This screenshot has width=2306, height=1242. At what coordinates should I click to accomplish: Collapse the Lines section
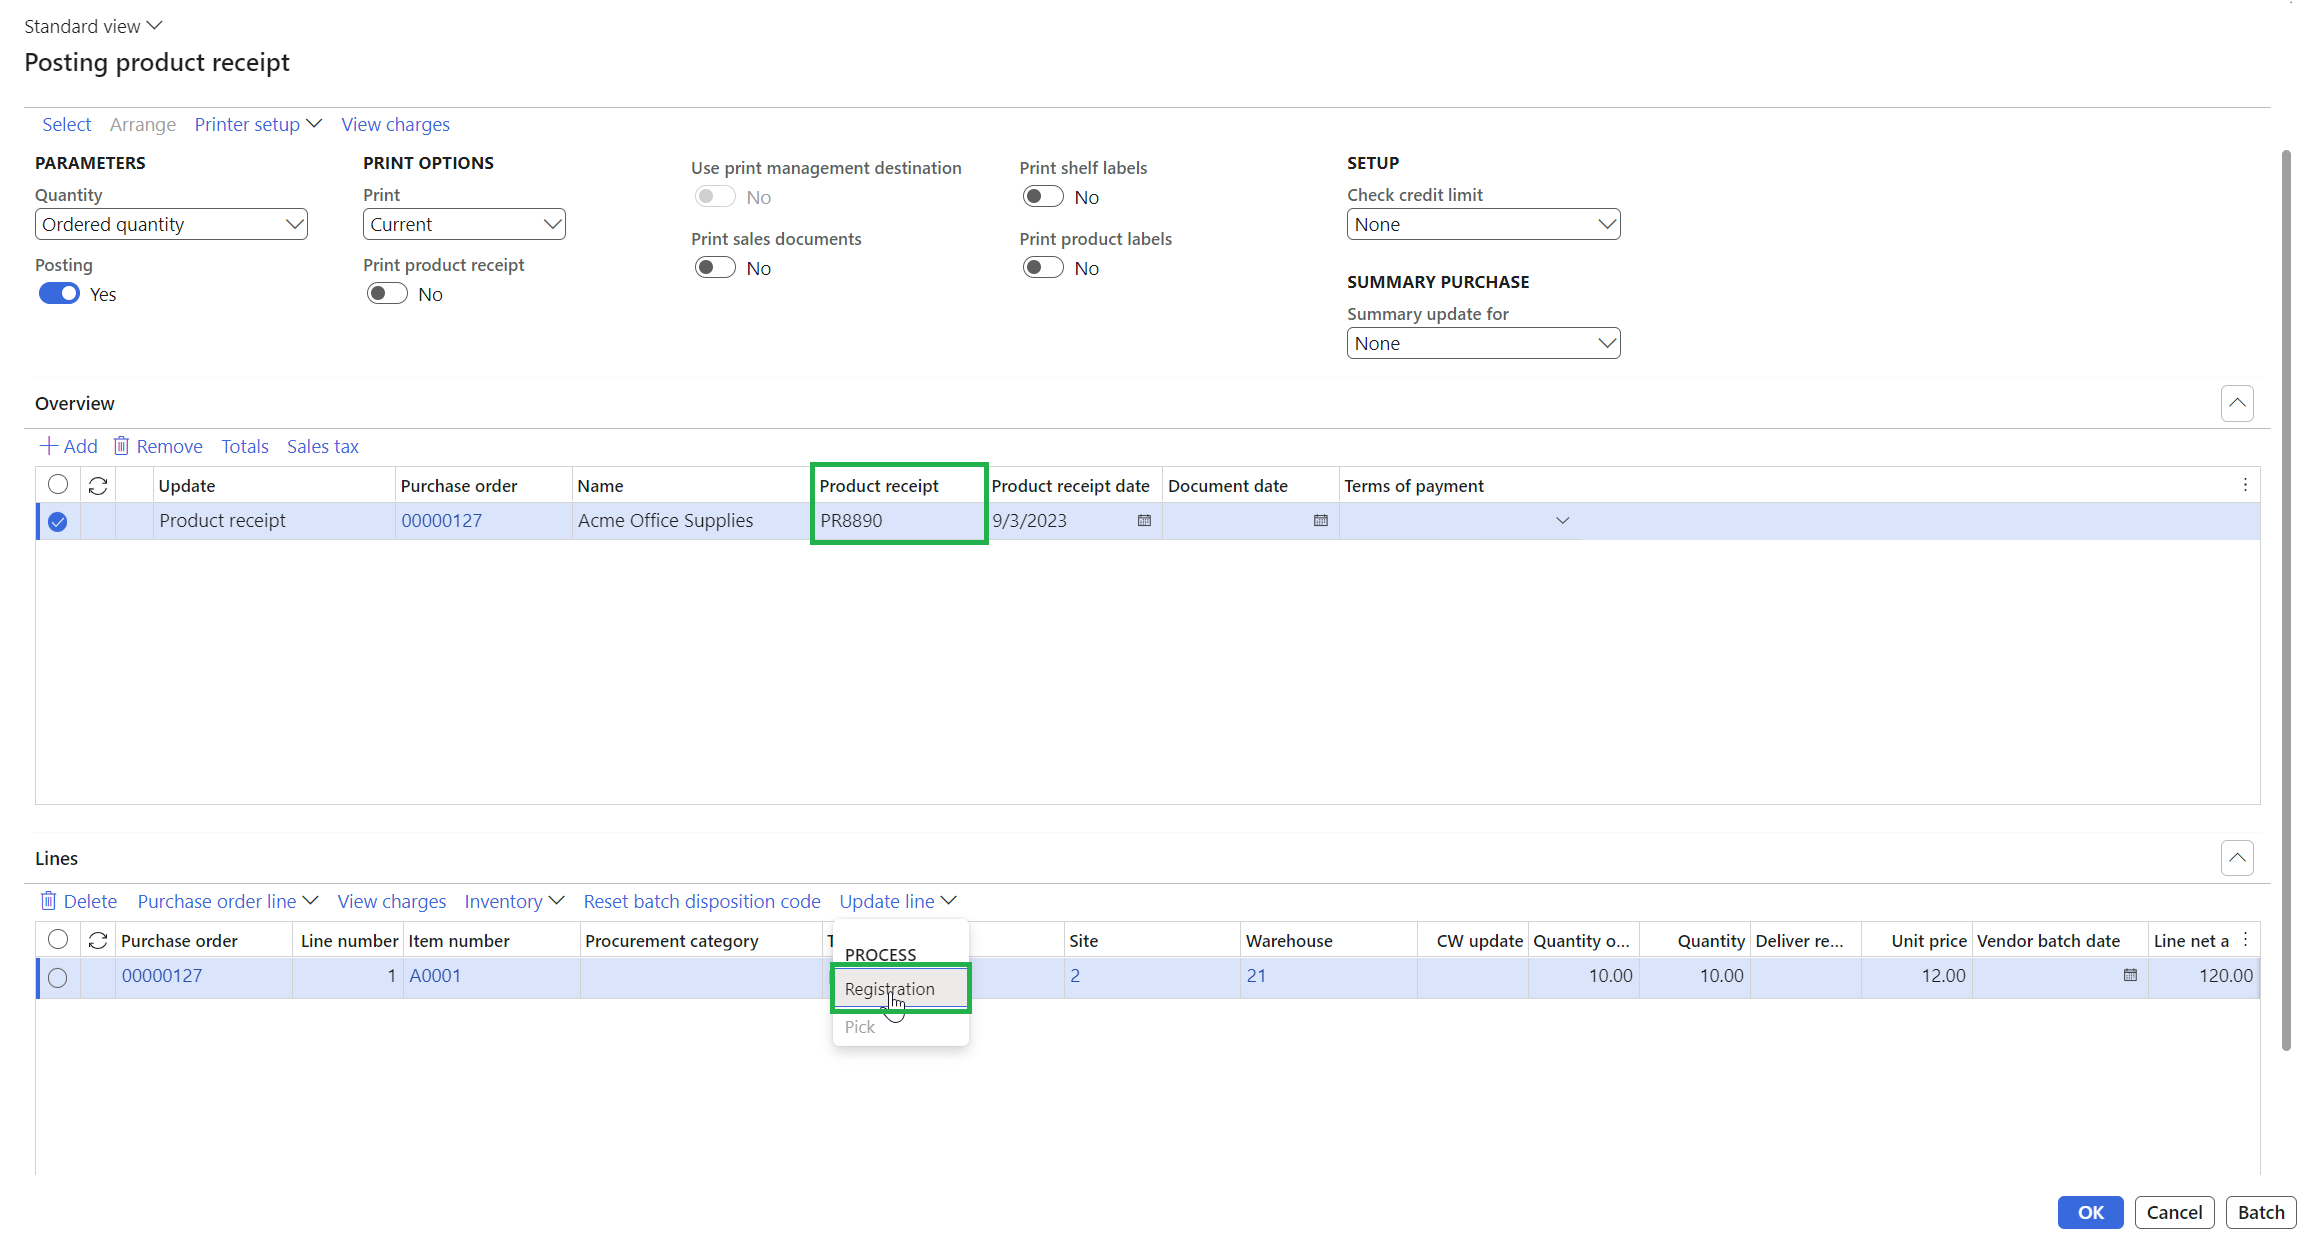pyautogui.click(x=2237, y=858)
